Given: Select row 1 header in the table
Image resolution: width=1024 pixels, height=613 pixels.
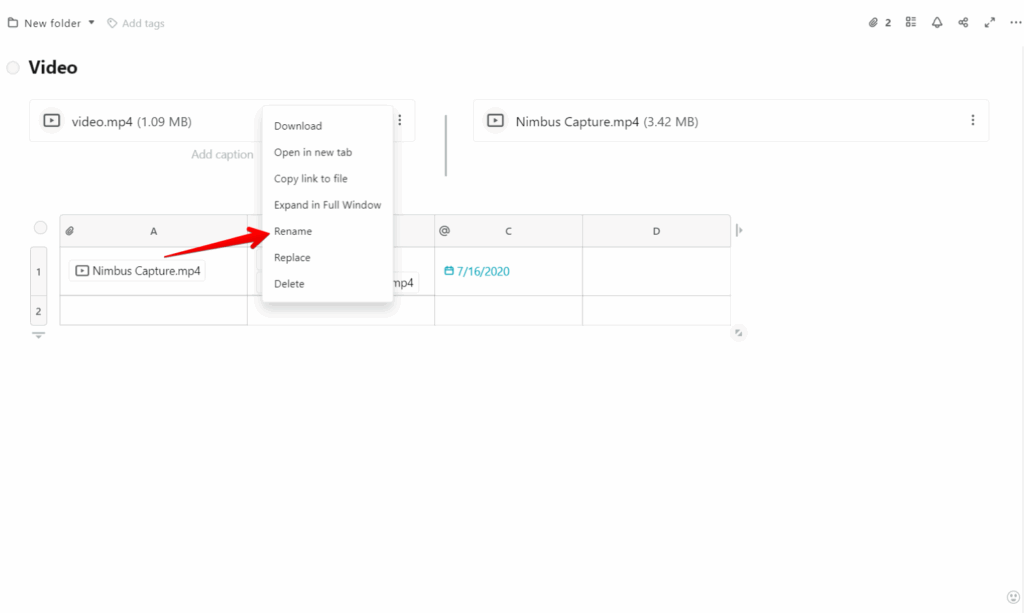Looking at the screenshot, I should (39, 271).
